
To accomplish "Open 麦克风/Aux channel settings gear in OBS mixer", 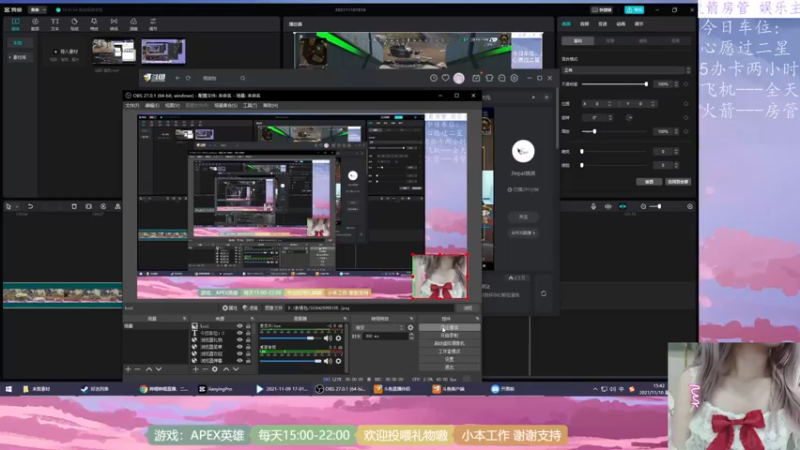I will pyautogui.click(x=338, y=338).
